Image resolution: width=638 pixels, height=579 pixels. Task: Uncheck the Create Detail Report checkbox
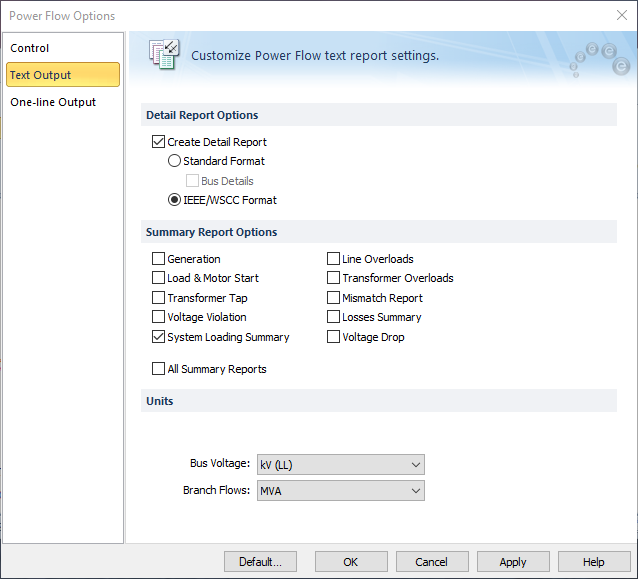click(158, 142)
